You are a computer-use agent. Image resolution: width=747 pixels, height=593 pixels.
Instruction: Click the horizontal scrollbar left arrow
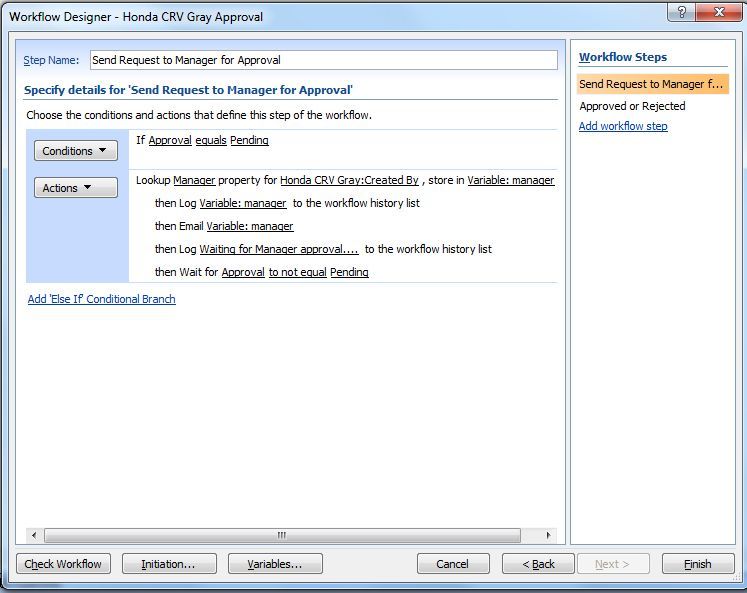coord(34,535)
